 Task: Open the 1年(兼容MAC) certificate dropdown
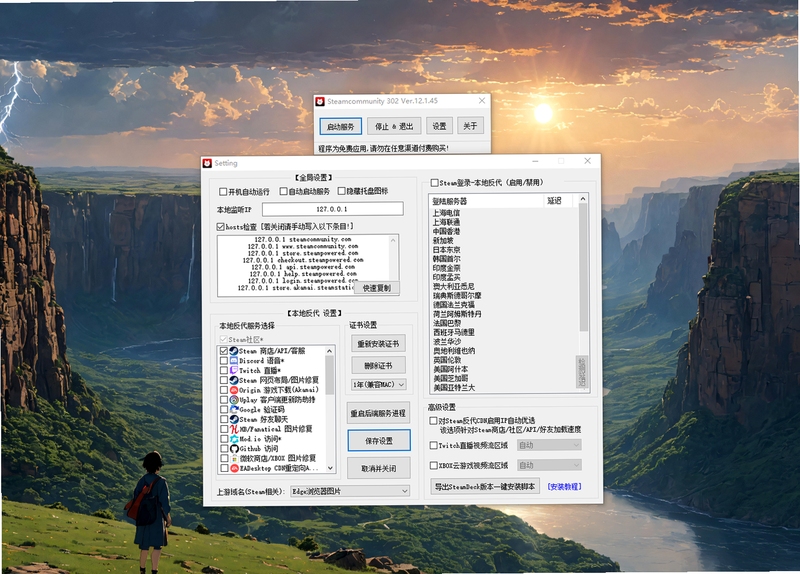pos(379,384)
